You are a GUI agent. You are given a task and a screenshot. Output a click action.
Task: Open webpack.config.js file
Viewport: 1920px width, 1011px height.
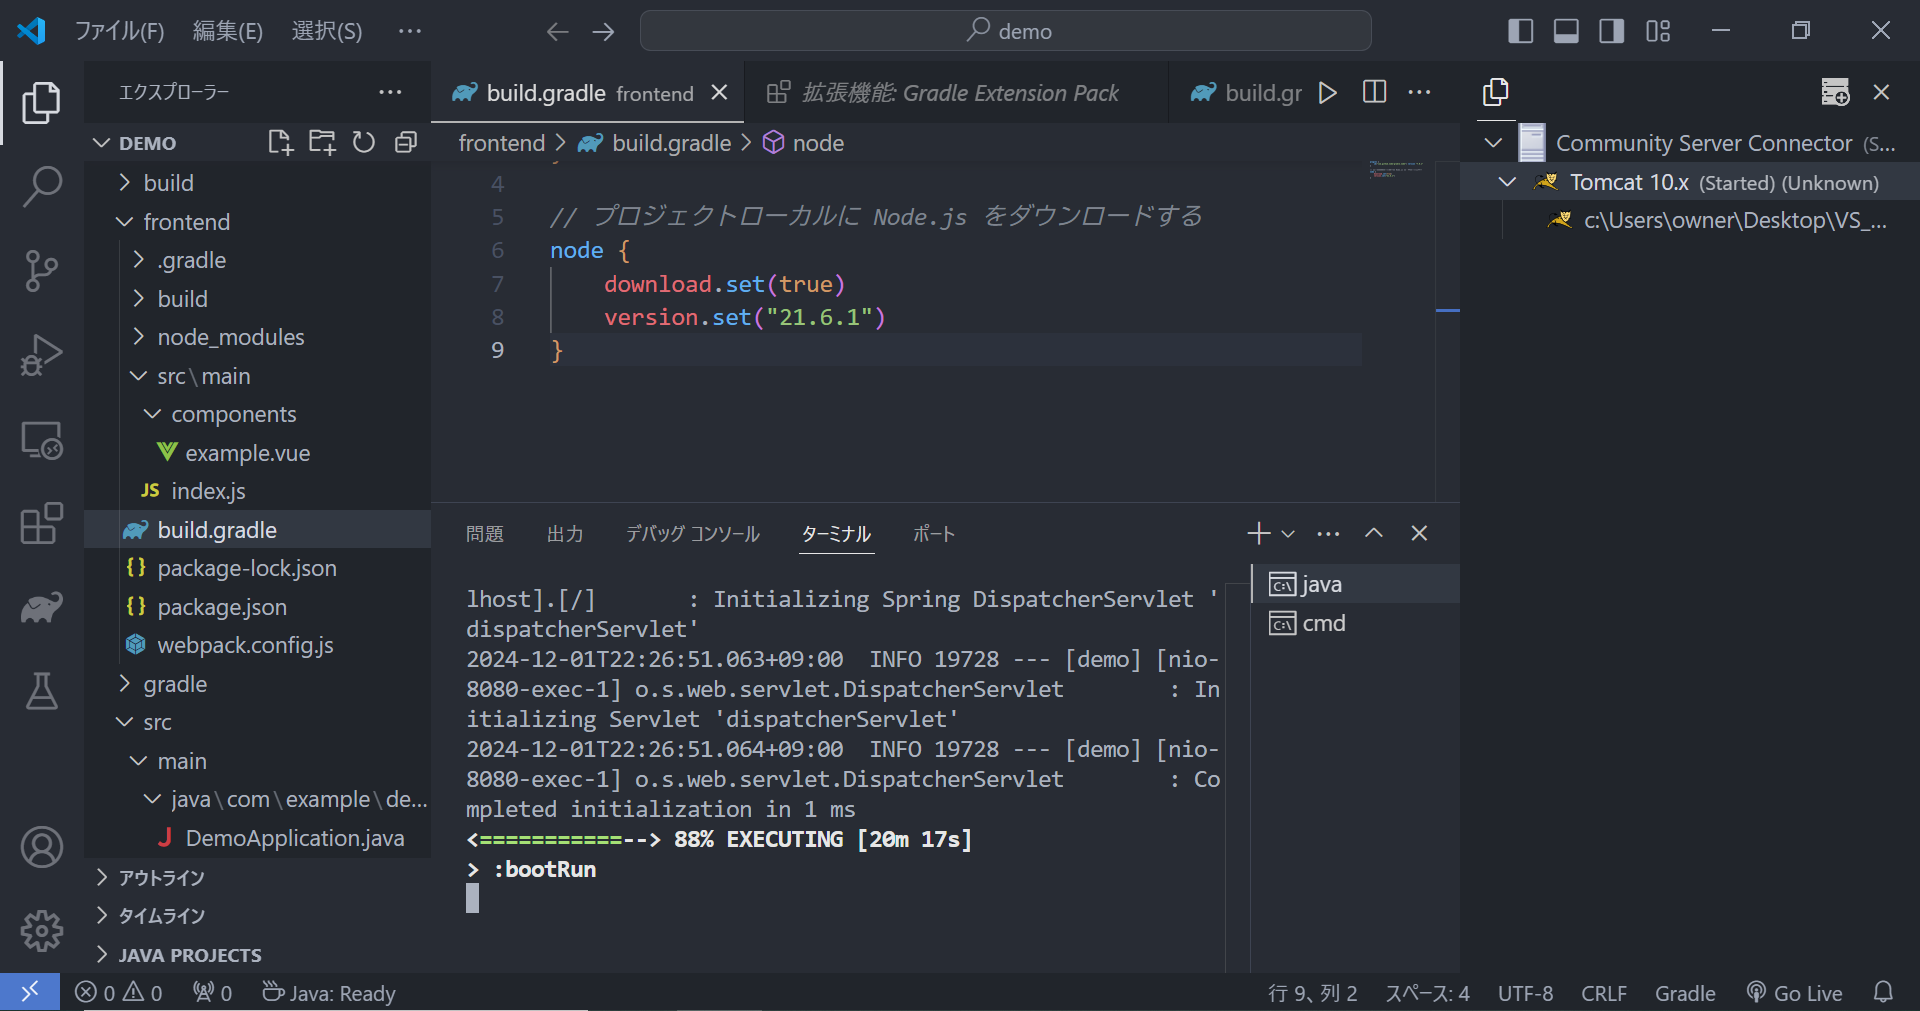[257, 645]
